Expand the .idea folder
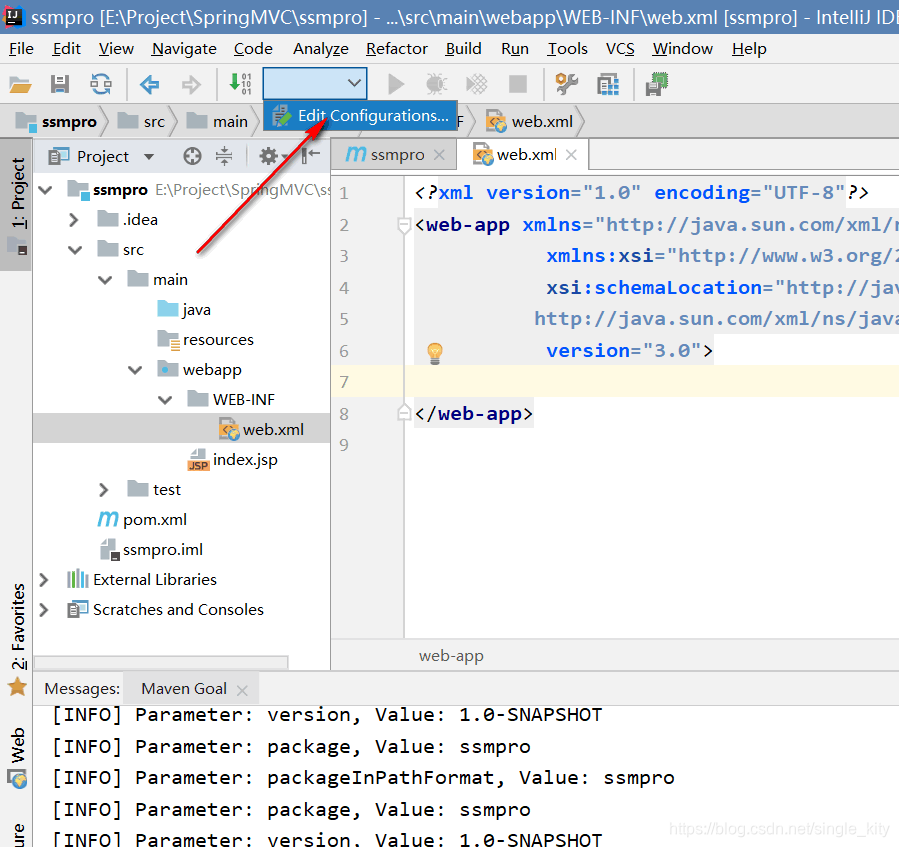 (x=73, y=220)
